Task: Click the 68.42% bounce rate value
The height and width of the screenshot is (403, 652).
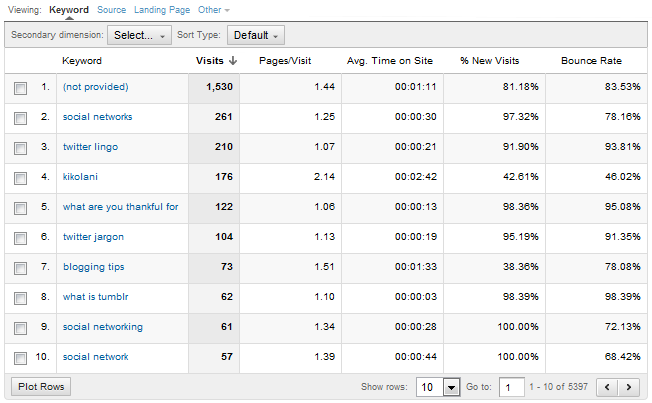Action: coord(622,357)
